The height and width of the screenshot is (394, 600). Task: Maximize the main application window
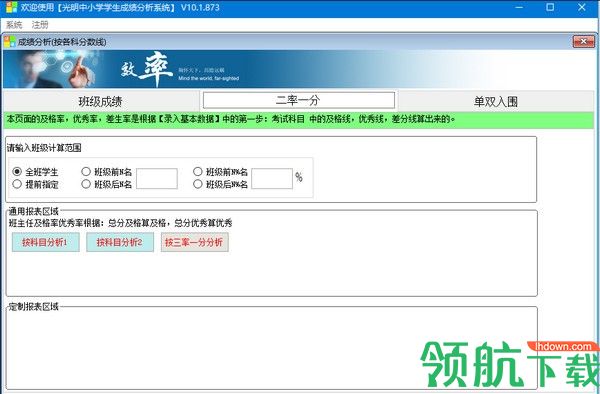(550, 7)
